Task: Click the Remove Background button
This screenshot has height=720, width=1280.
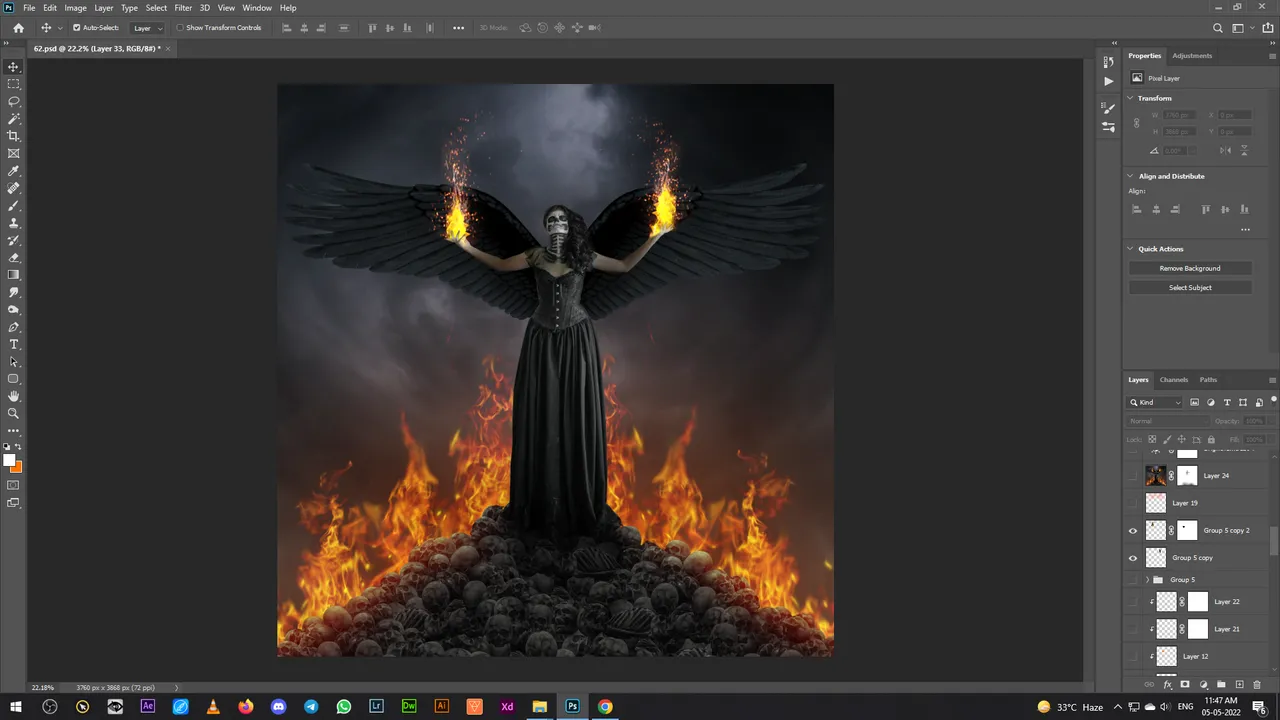Action: [1190, 268]
